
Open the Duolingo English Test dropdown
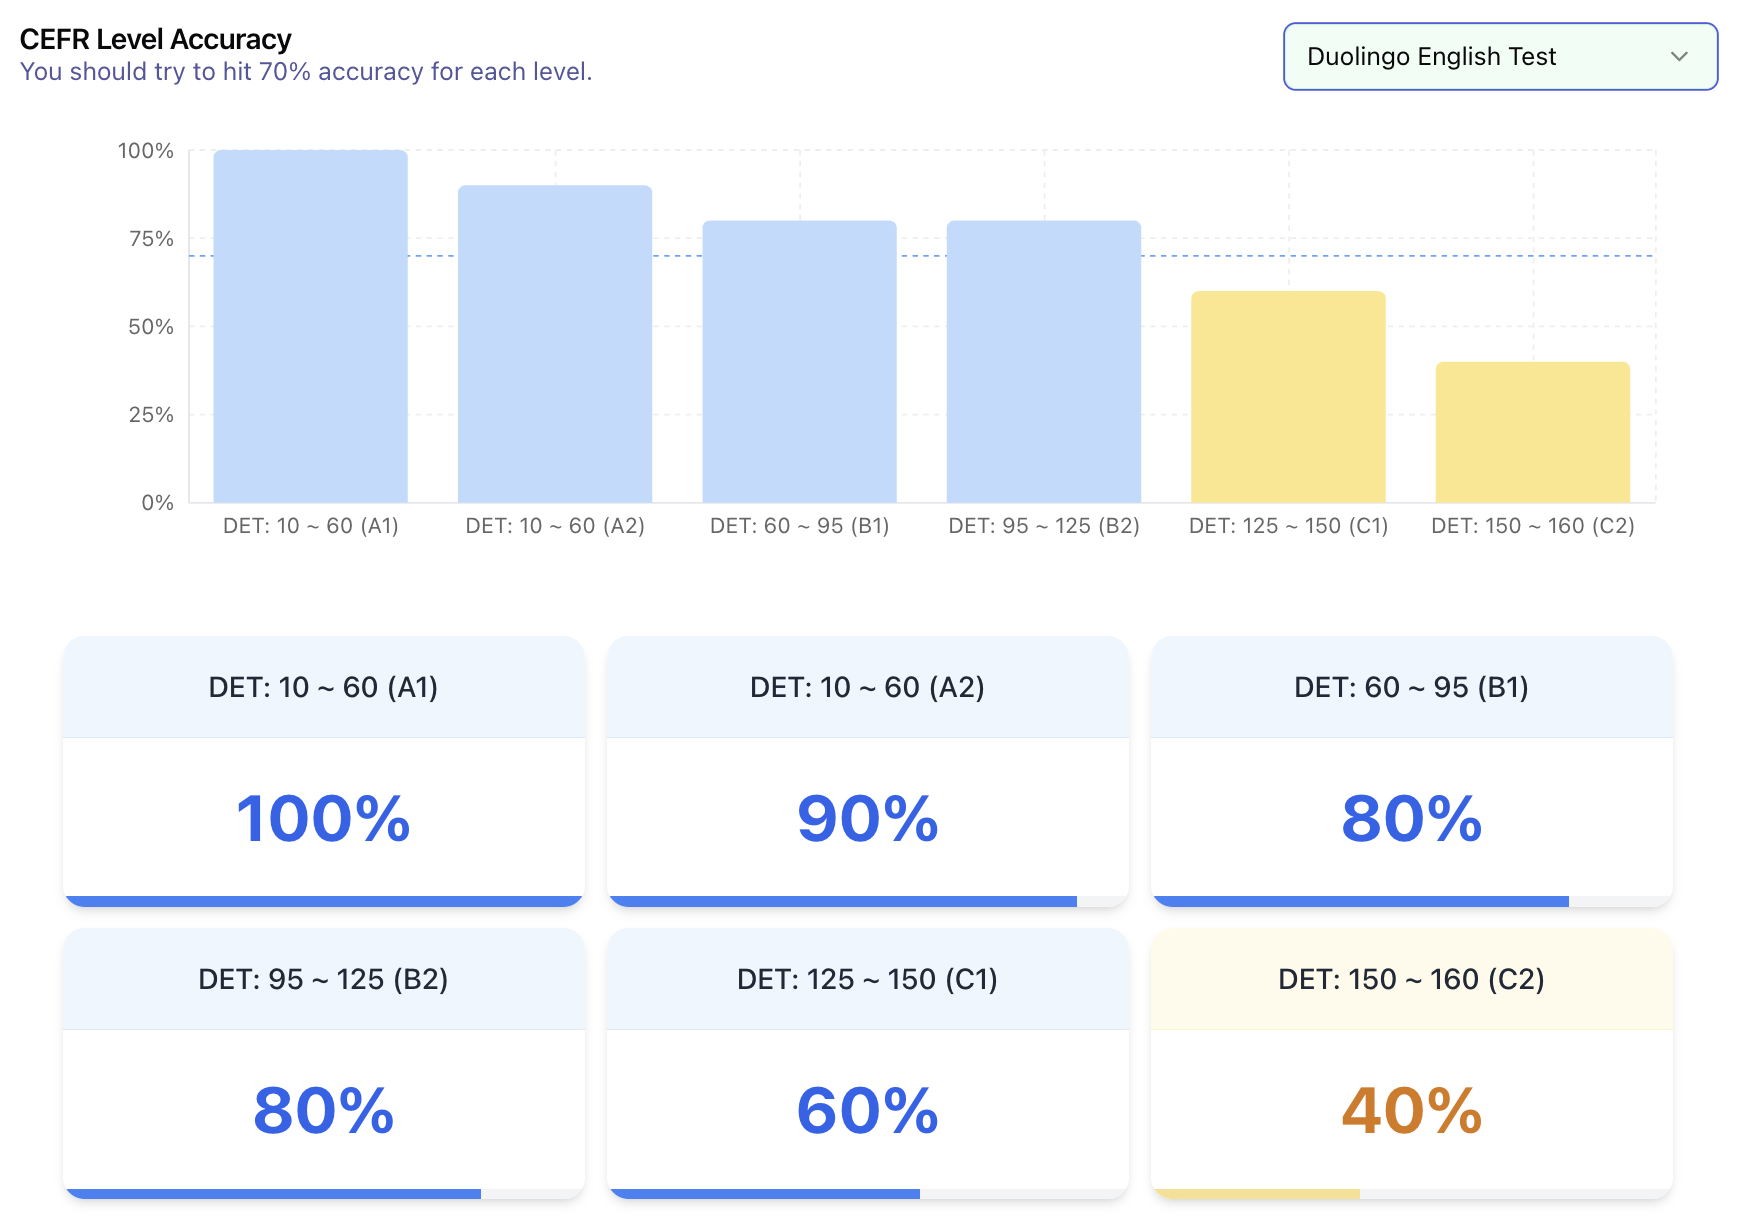1496,57
